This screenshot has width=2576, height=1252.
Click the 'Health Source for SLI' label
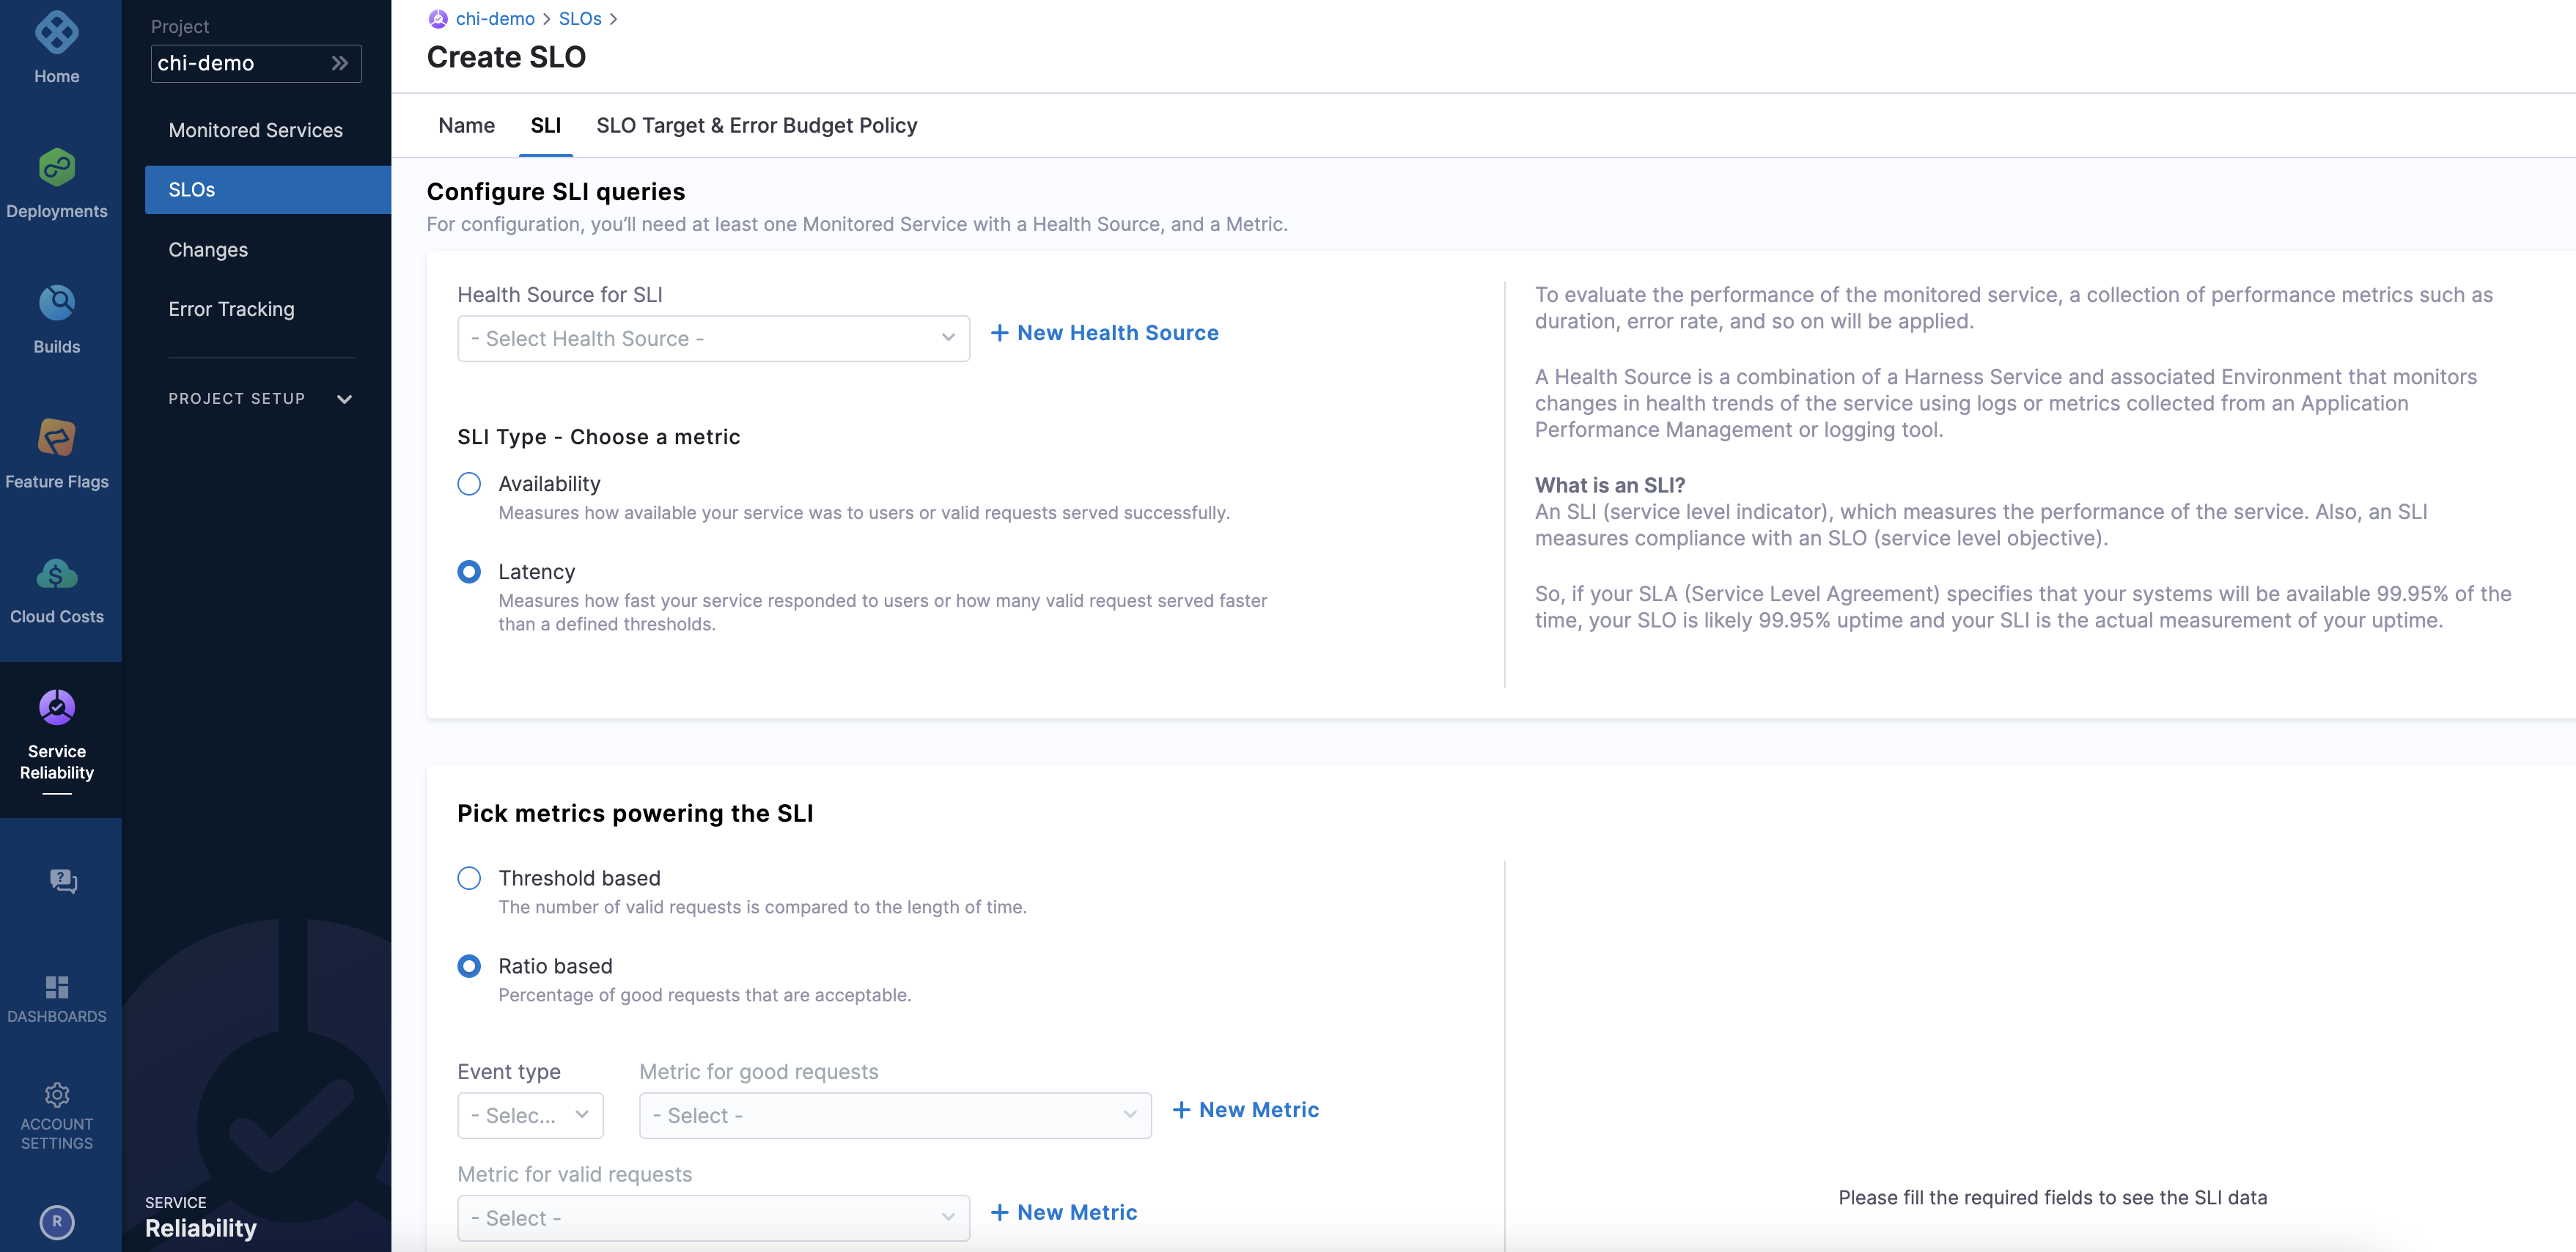560,295
